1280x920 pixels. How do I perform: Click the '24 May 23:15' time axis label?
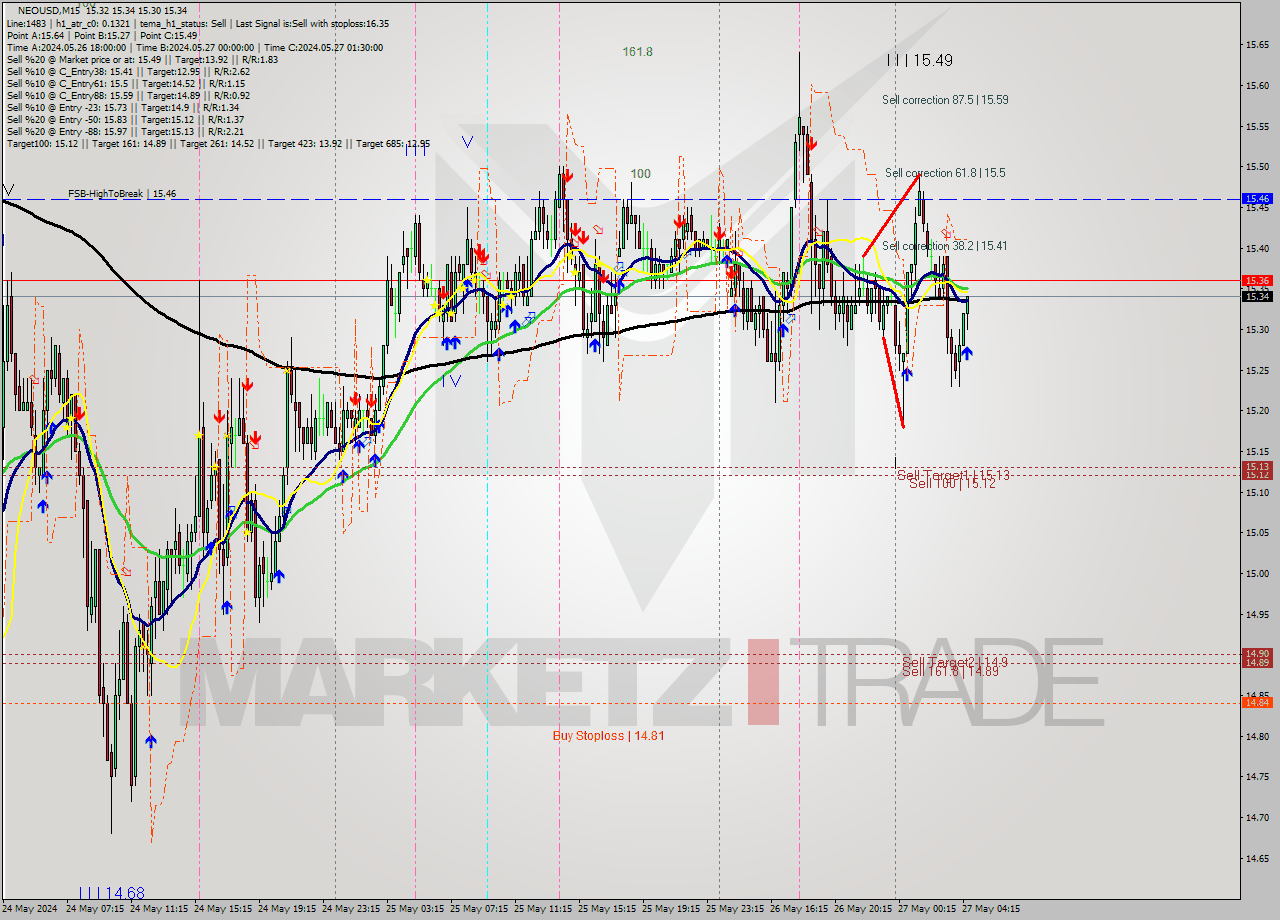tap(351, 909)
